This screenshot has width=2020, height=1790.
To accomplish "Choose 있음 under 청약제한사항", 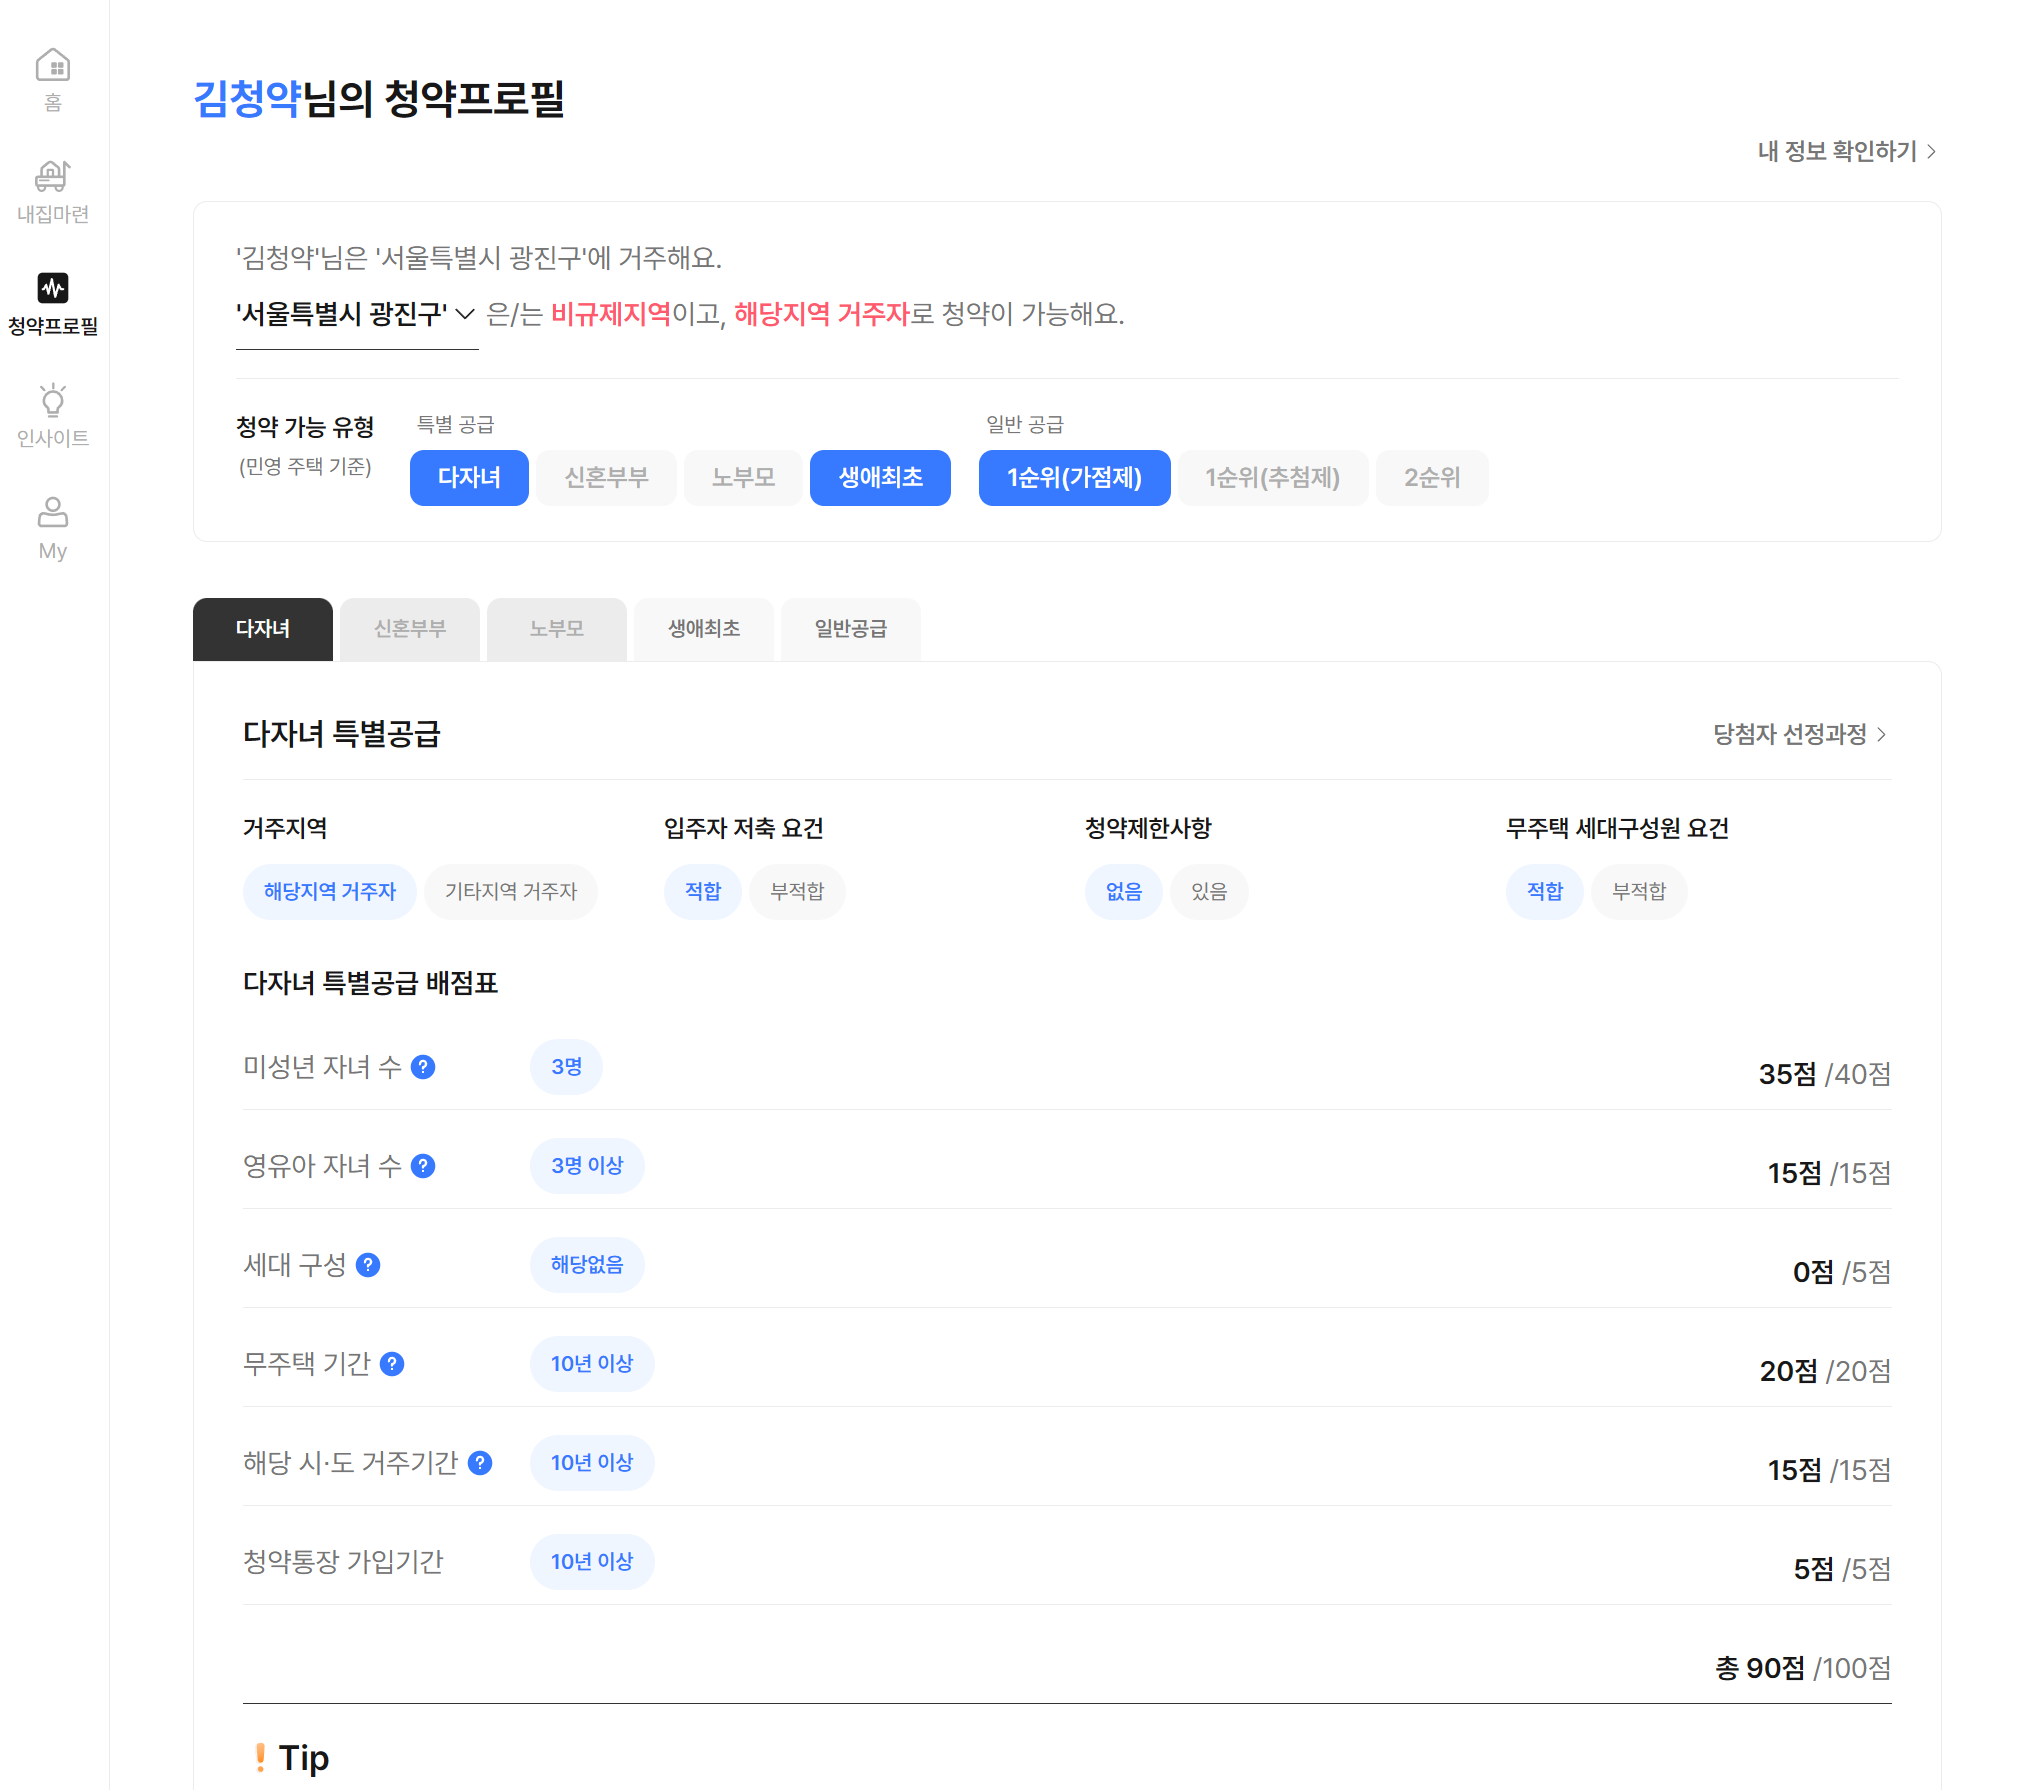I will (x=1209, y=892).
